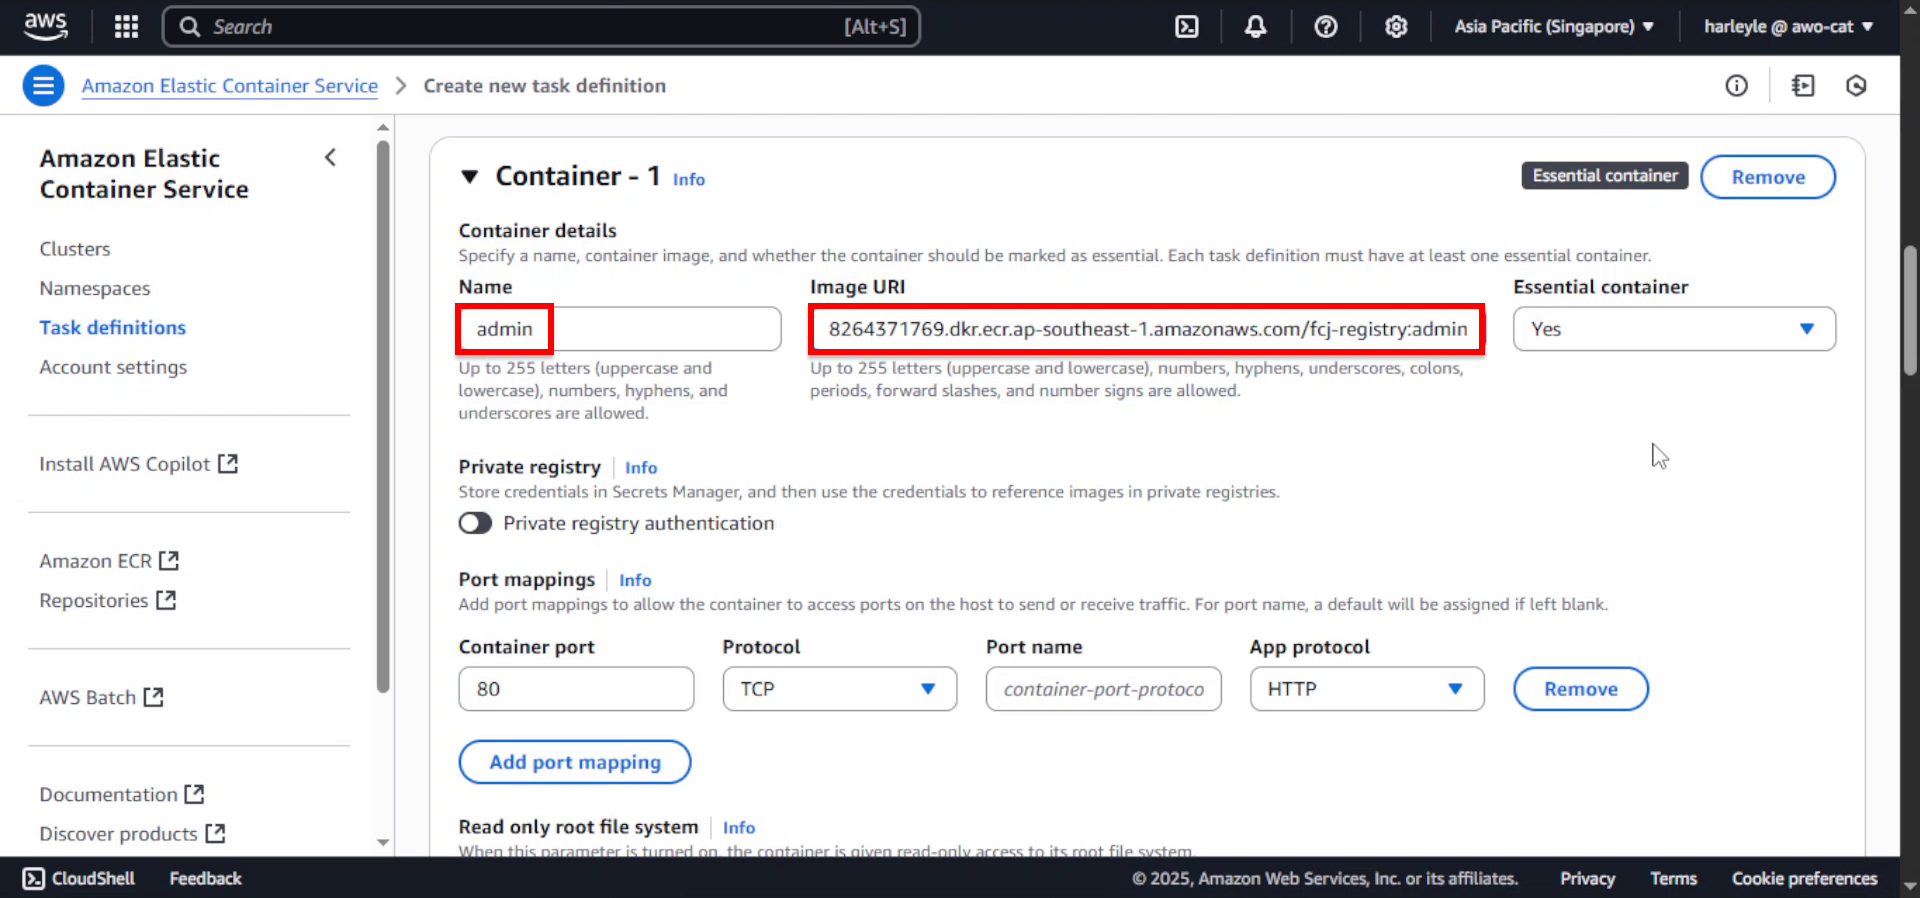Image resolution: width=1920 pixels, height=898 pixels.
Task: Open Task definitions in the sidebar
Action: point(113,327)
